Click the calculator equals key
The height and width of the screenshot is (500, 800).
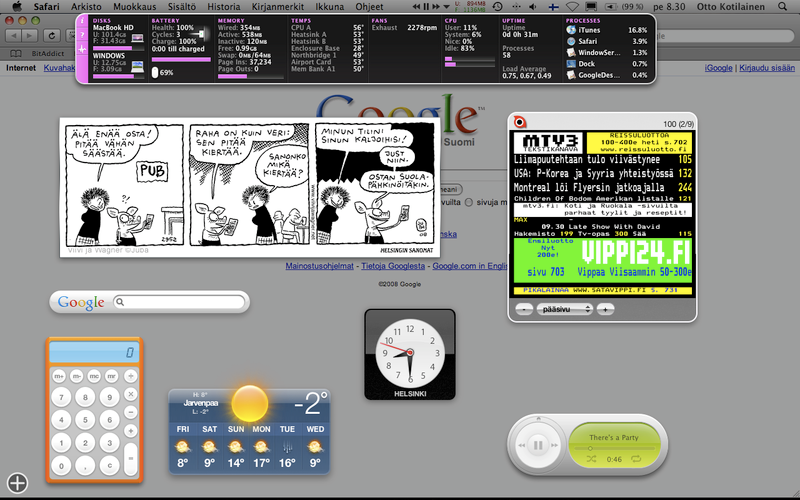click(x=131, y=459)
